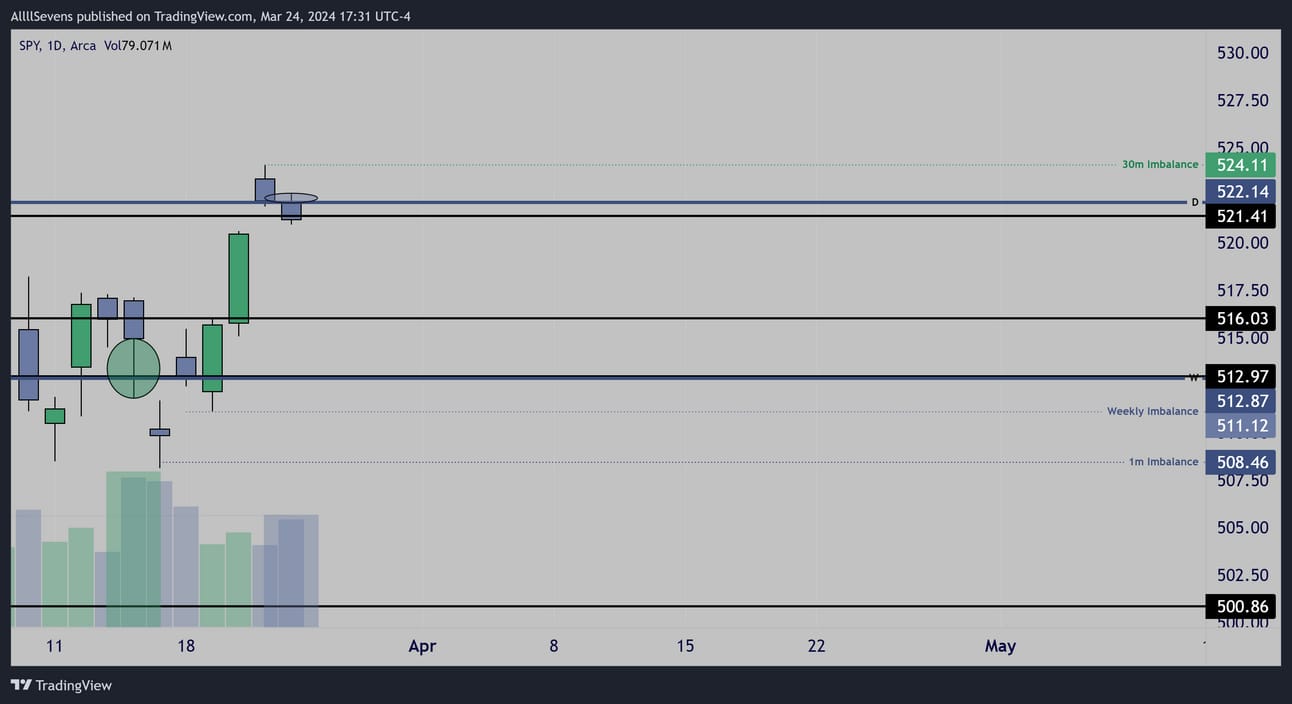
Task: Select the 30m Imbalance text annotation
Action: pos(1160,164)
